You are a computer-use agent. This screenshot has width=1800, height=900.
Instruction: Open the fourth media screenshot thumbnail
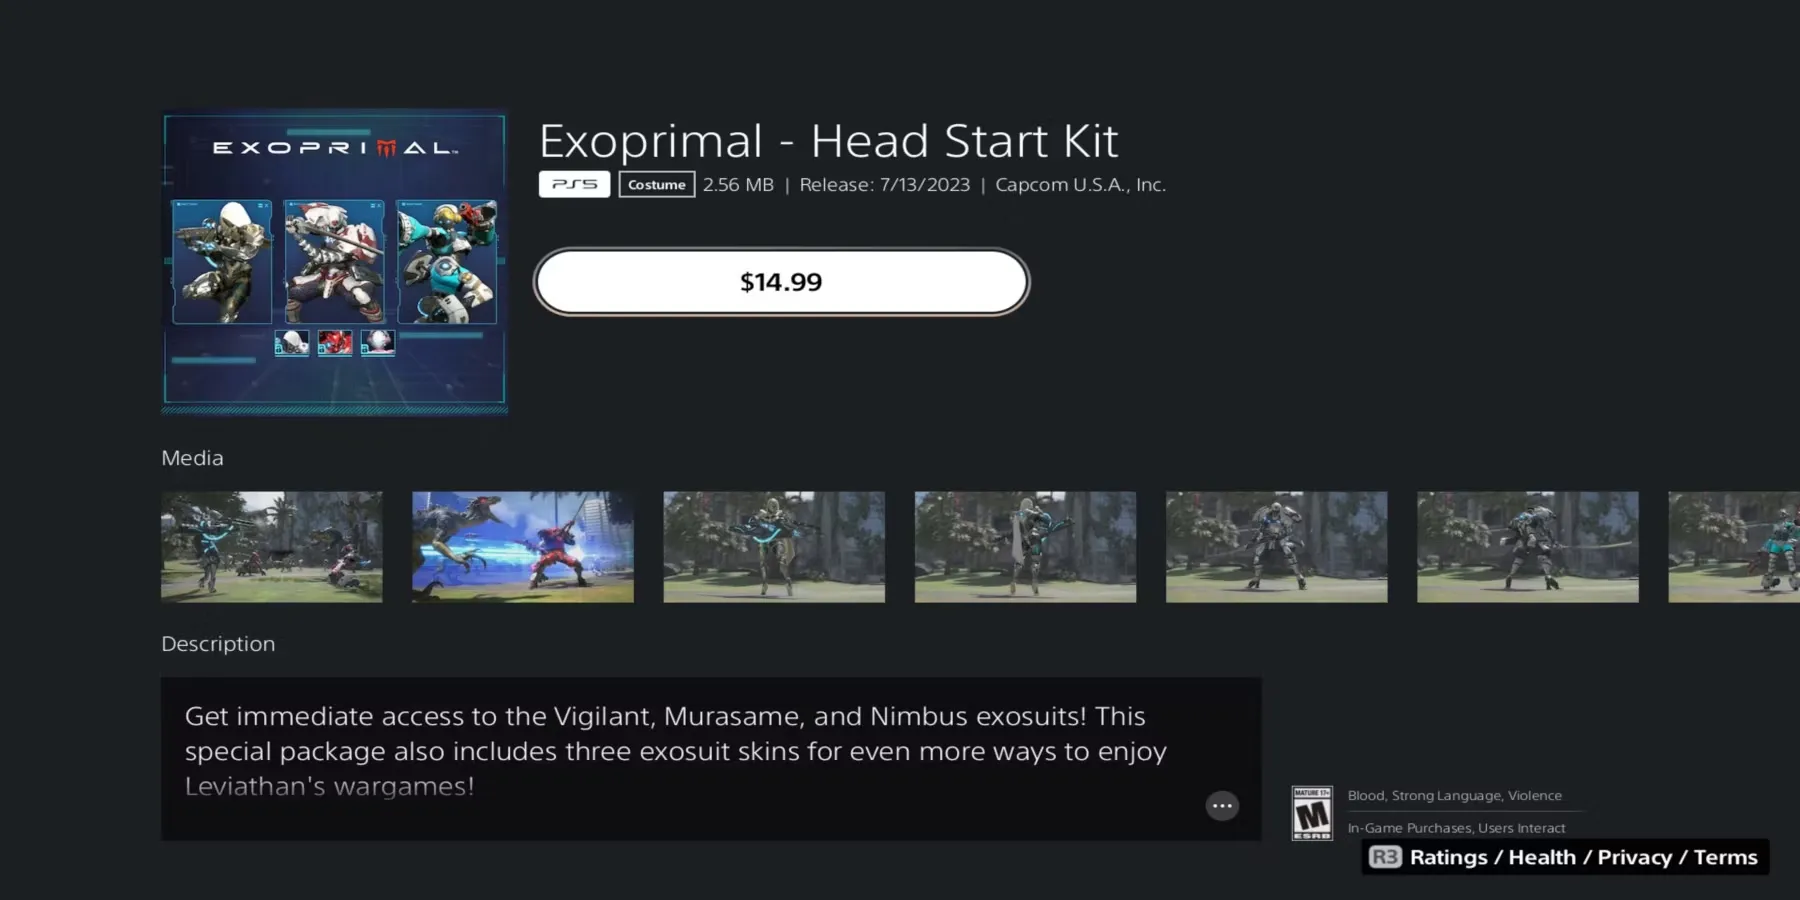pos(1025,547)
